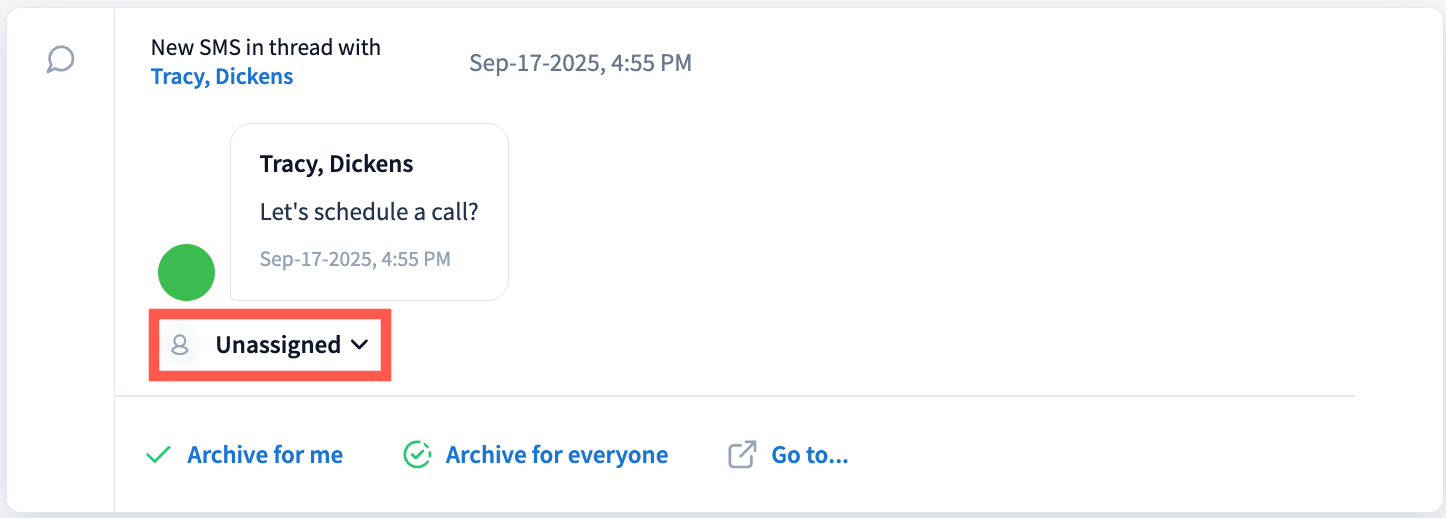Click the green checkmark archive icon
This screenshot has width=1446, height=518.
point(158,456)
